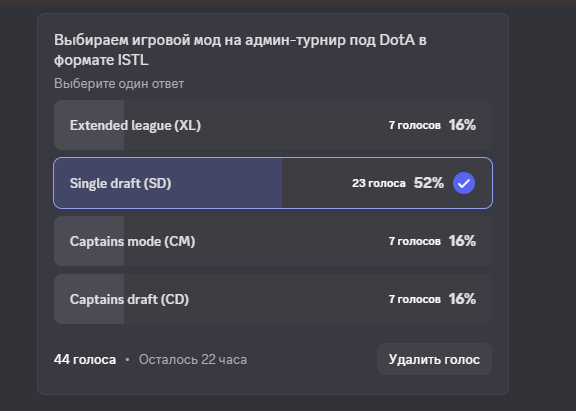Image resolution: width=576 pixels, height=411 pixels.
Task: Click 7 голосов on Captains mode row
Action: pyautogui.click(x=415, y=241)
